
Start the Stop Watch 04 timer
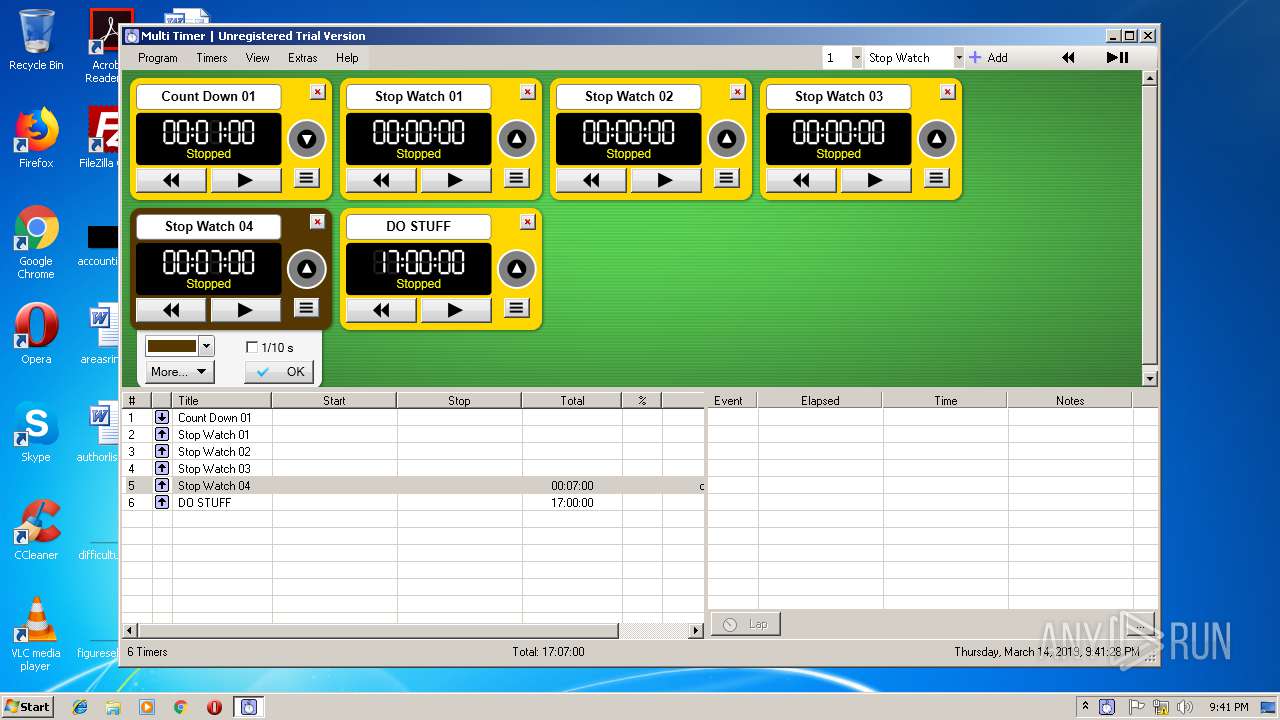[x=245, y=310]
